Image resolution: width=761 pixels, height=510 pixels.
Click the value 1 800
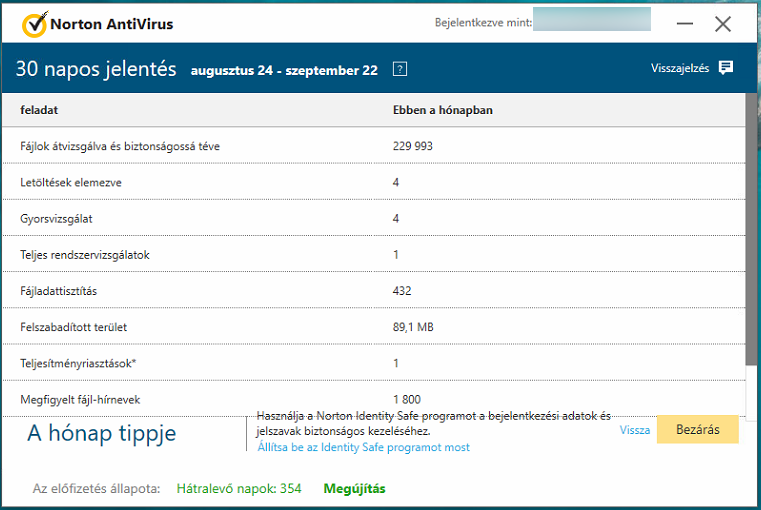(407, 399)
